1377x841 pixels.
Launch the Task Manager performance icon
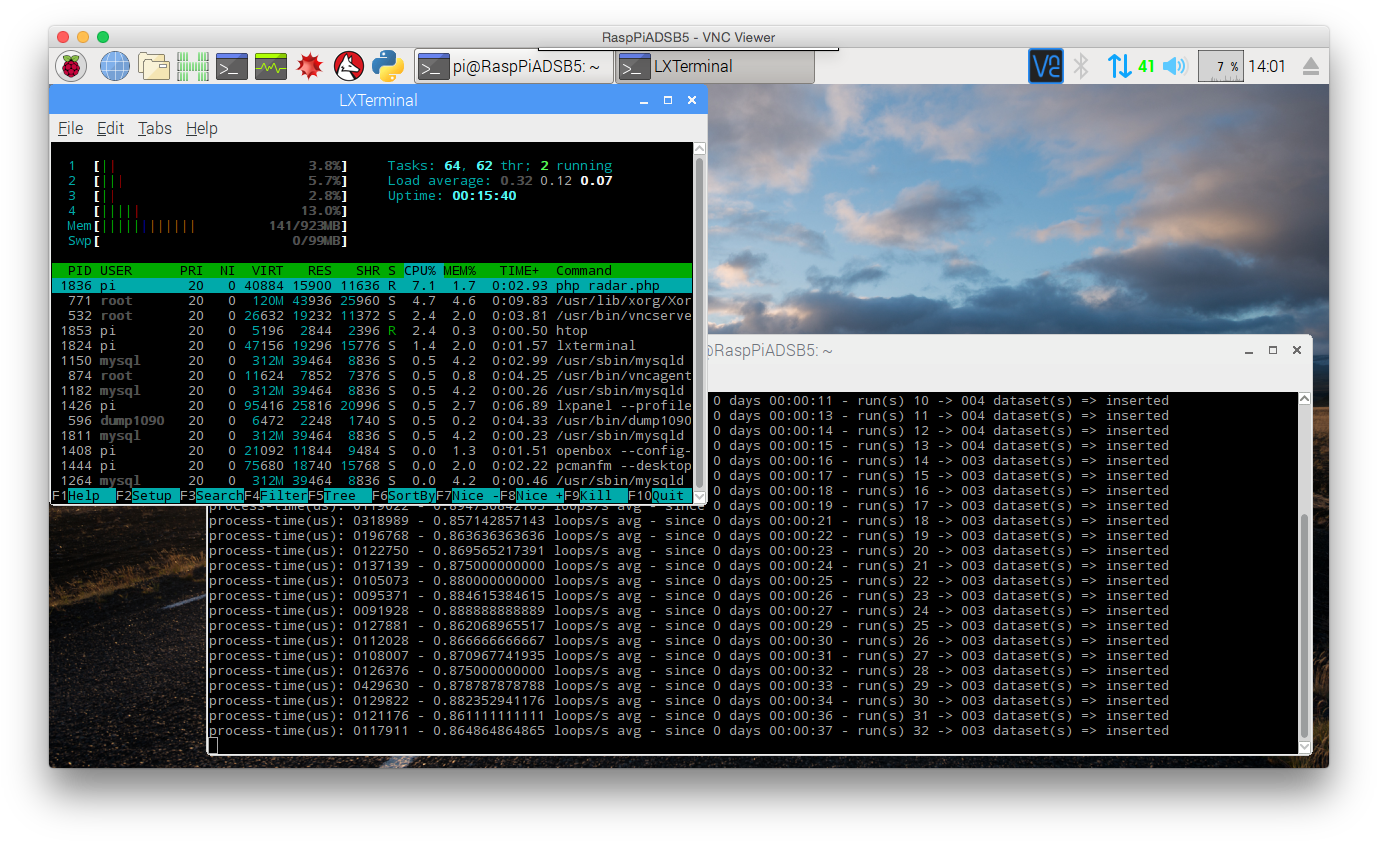pos(271,65)
